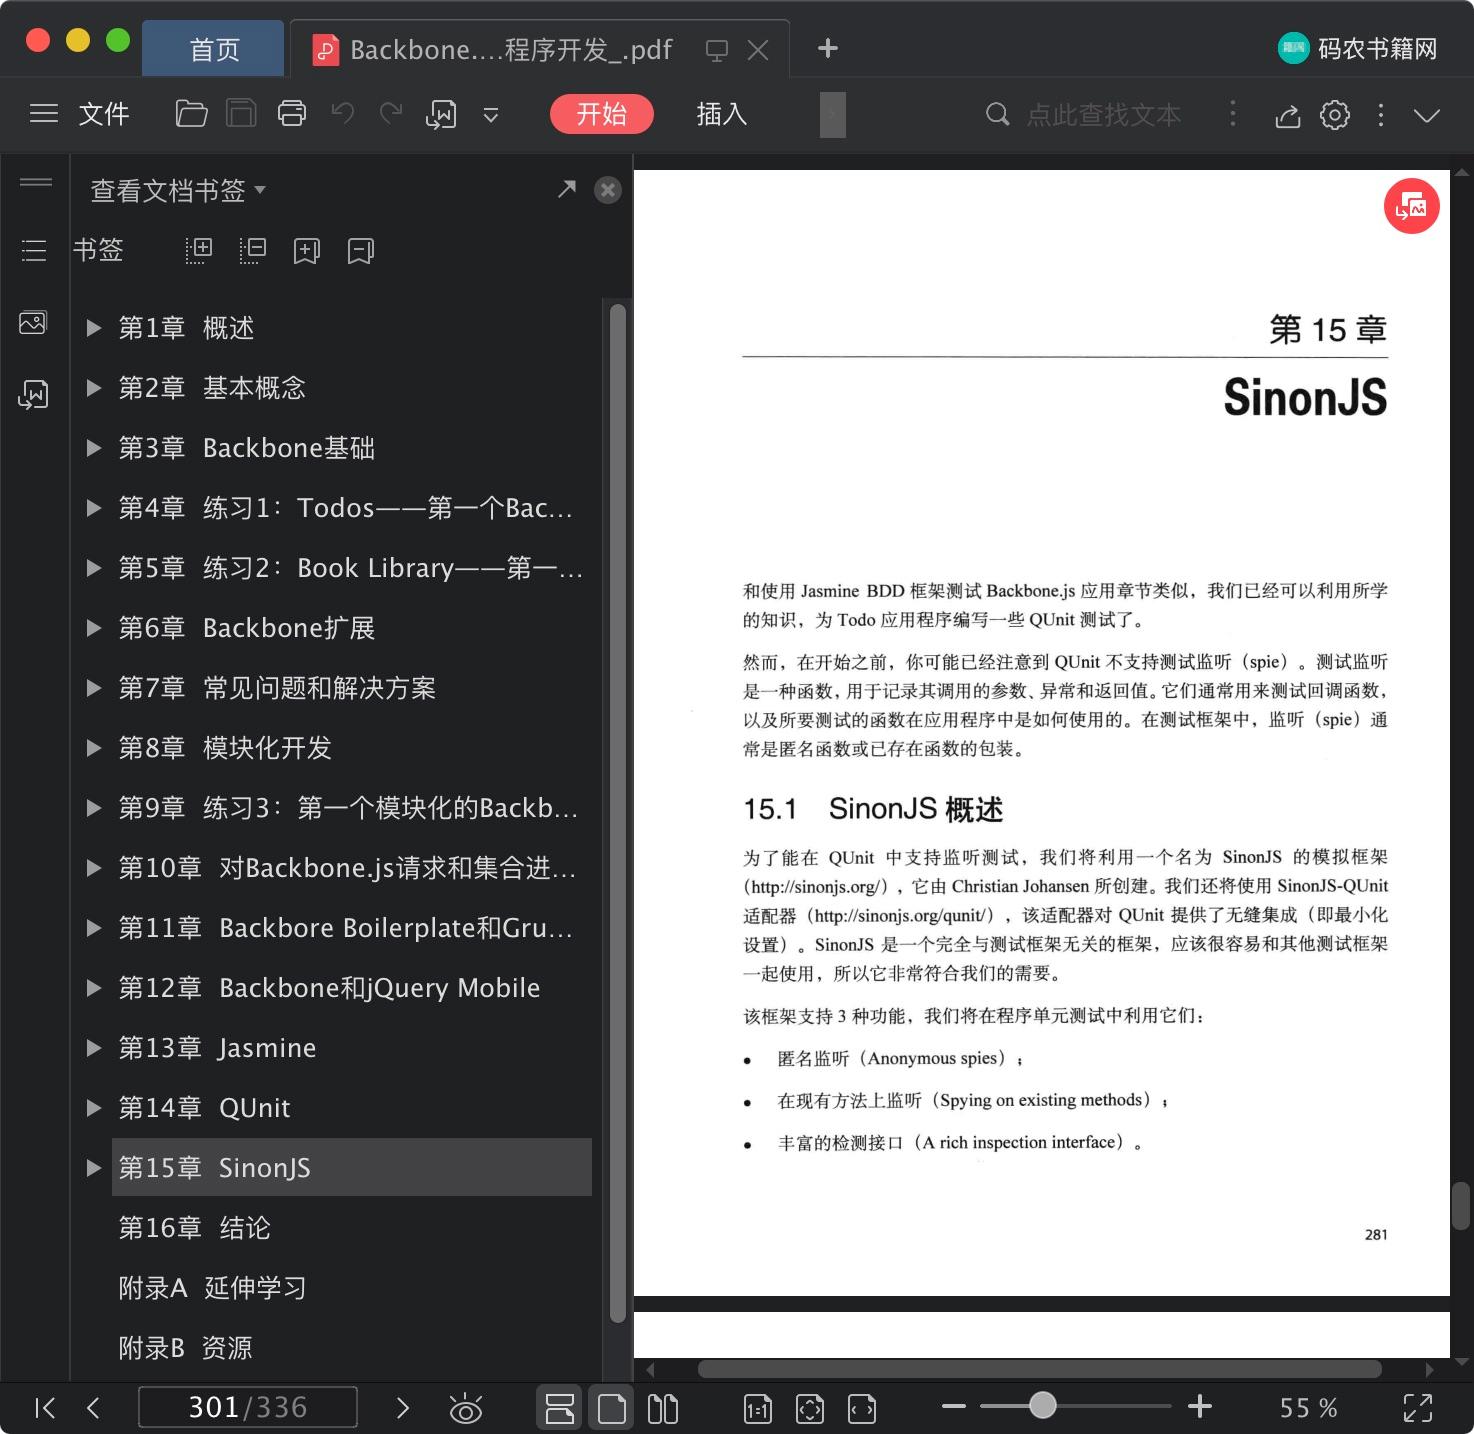The width and height of the screenshot is (1474, 1434).
Task: Adjust the zoom slider handle
Action: tap(1043, 1405)
